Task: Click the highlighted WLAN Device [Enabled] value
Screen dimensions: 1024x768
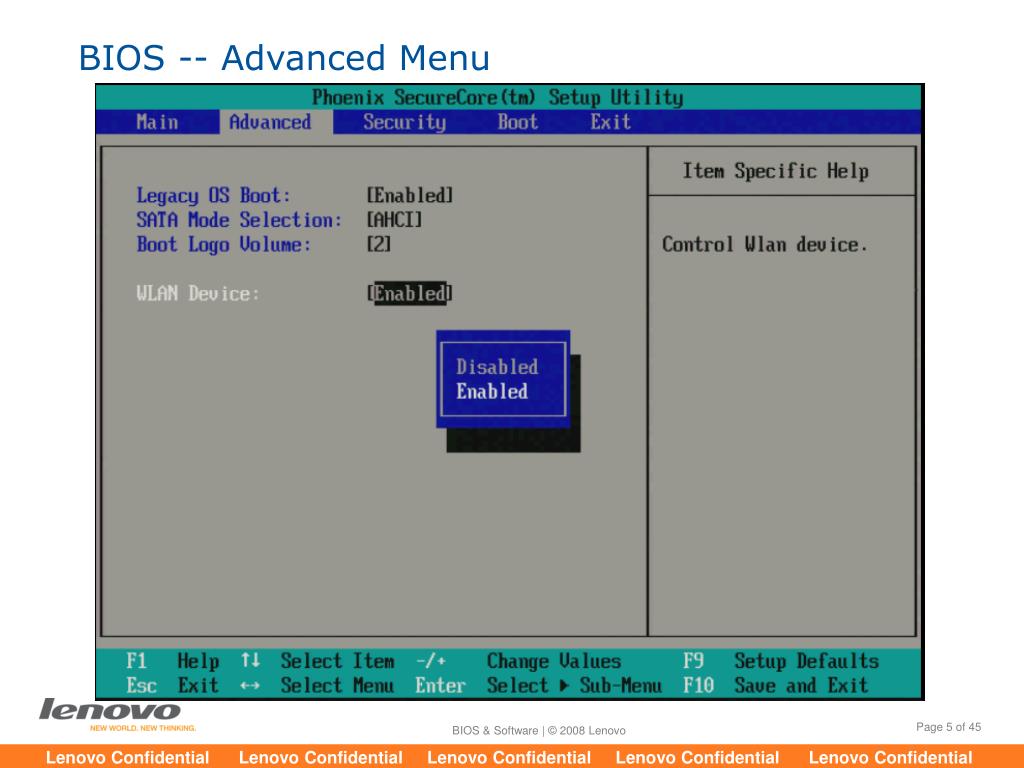Action: point(409,294)
